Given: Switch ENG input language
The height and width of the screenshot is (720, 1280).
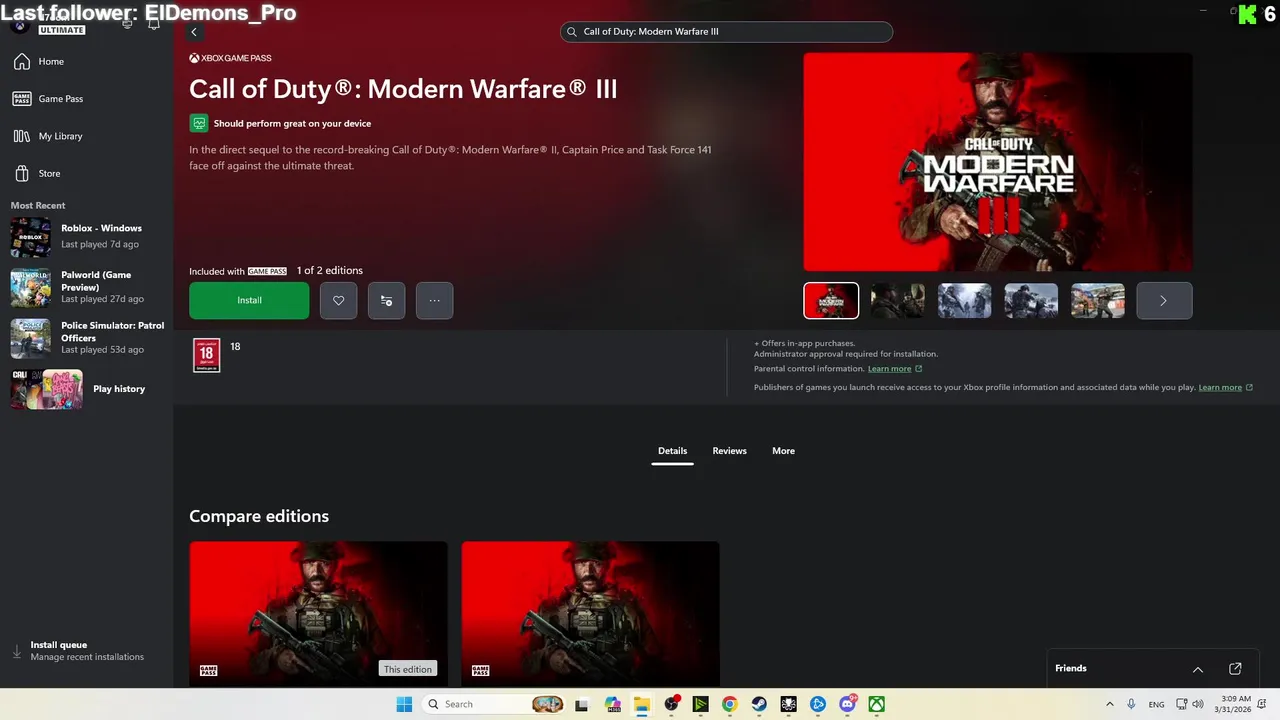Looking at the screenshot, I should (x=1156, y=704).
